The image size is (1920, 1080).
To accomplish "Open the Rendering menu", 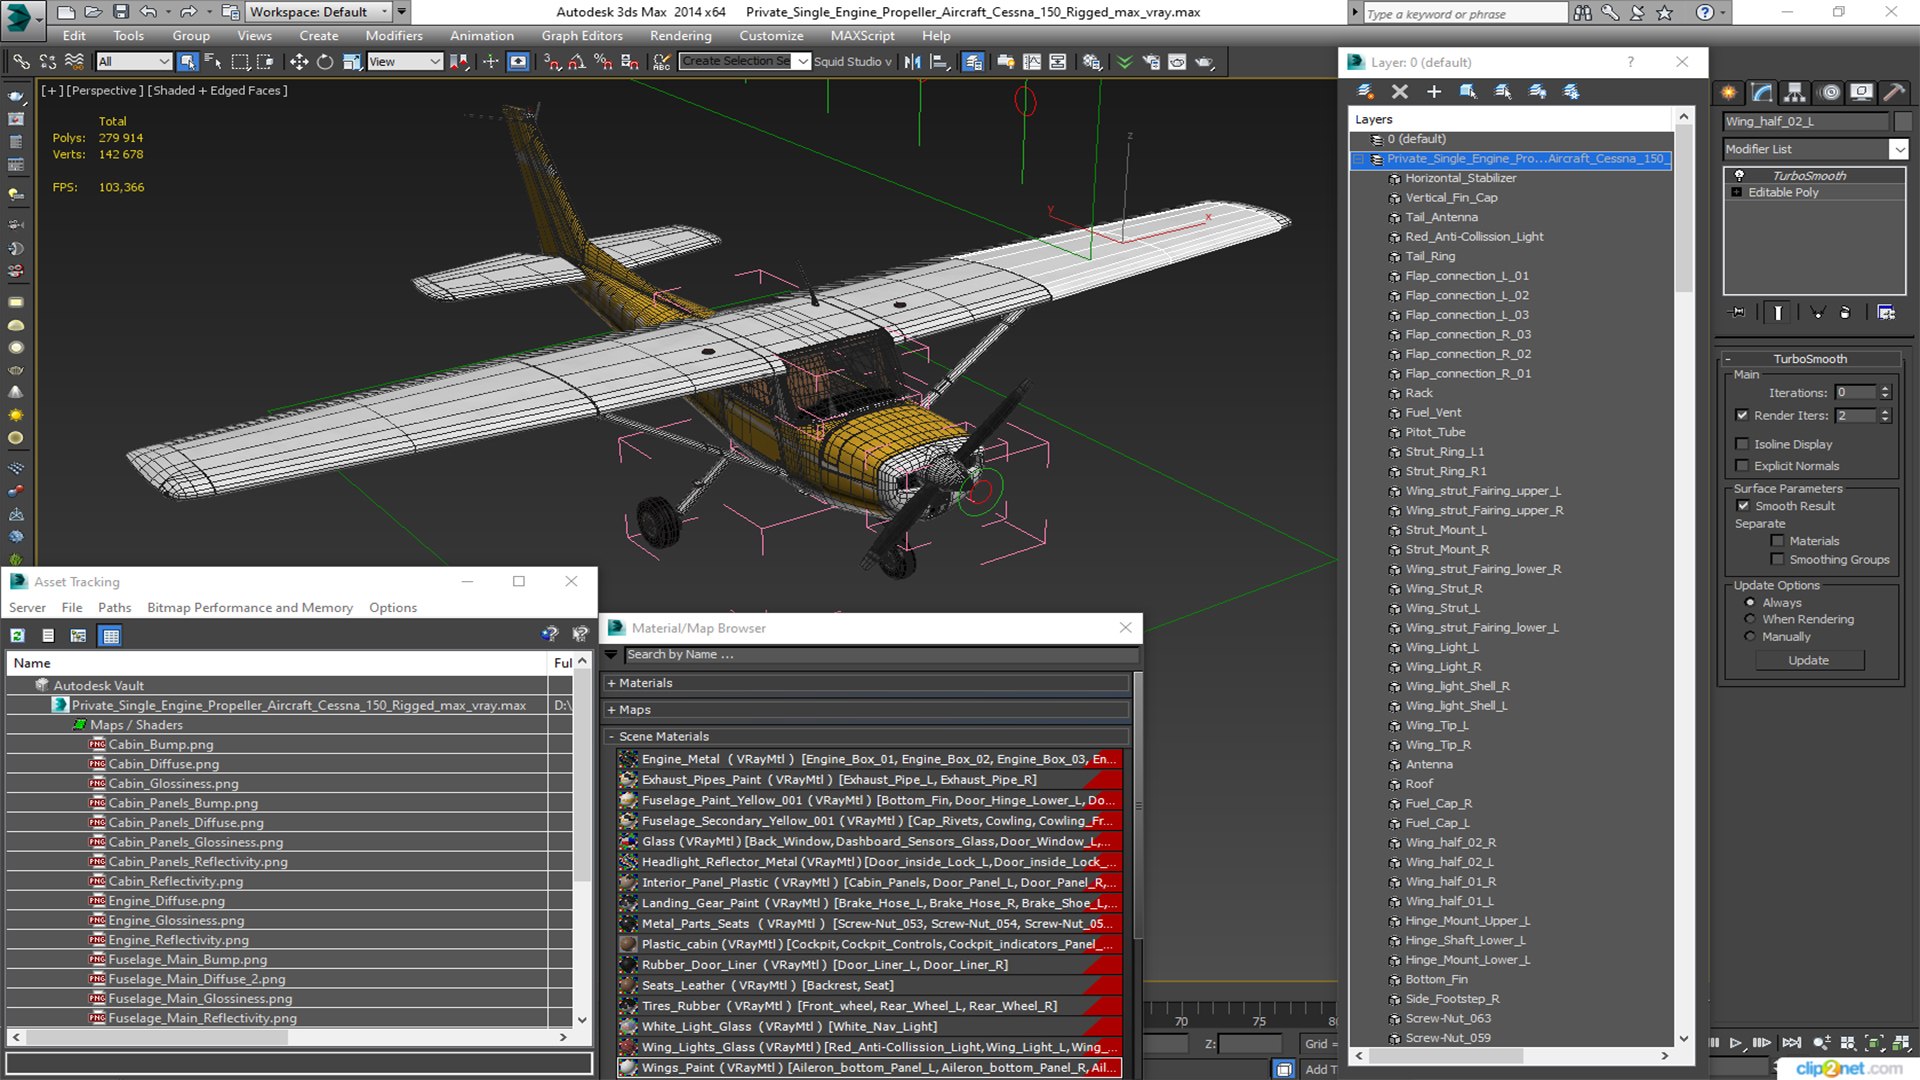I will click(x=680, y=35).
